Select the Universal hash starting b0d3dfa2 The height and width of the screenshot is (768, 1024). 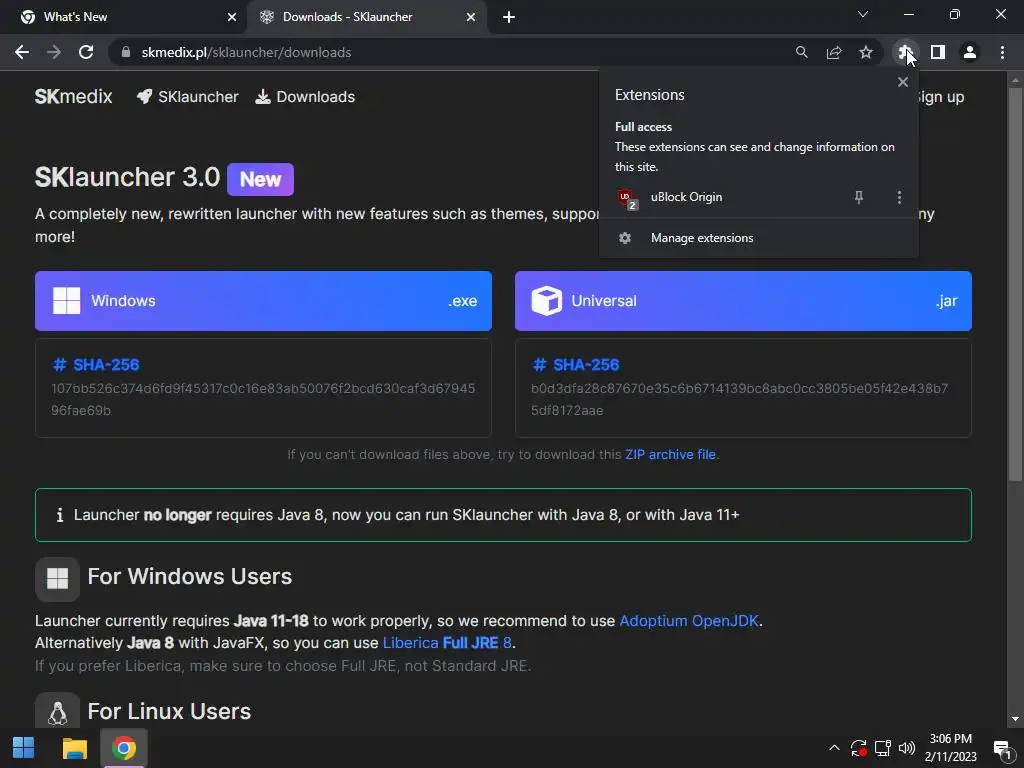pyautogui.click(x=740, y=399)
